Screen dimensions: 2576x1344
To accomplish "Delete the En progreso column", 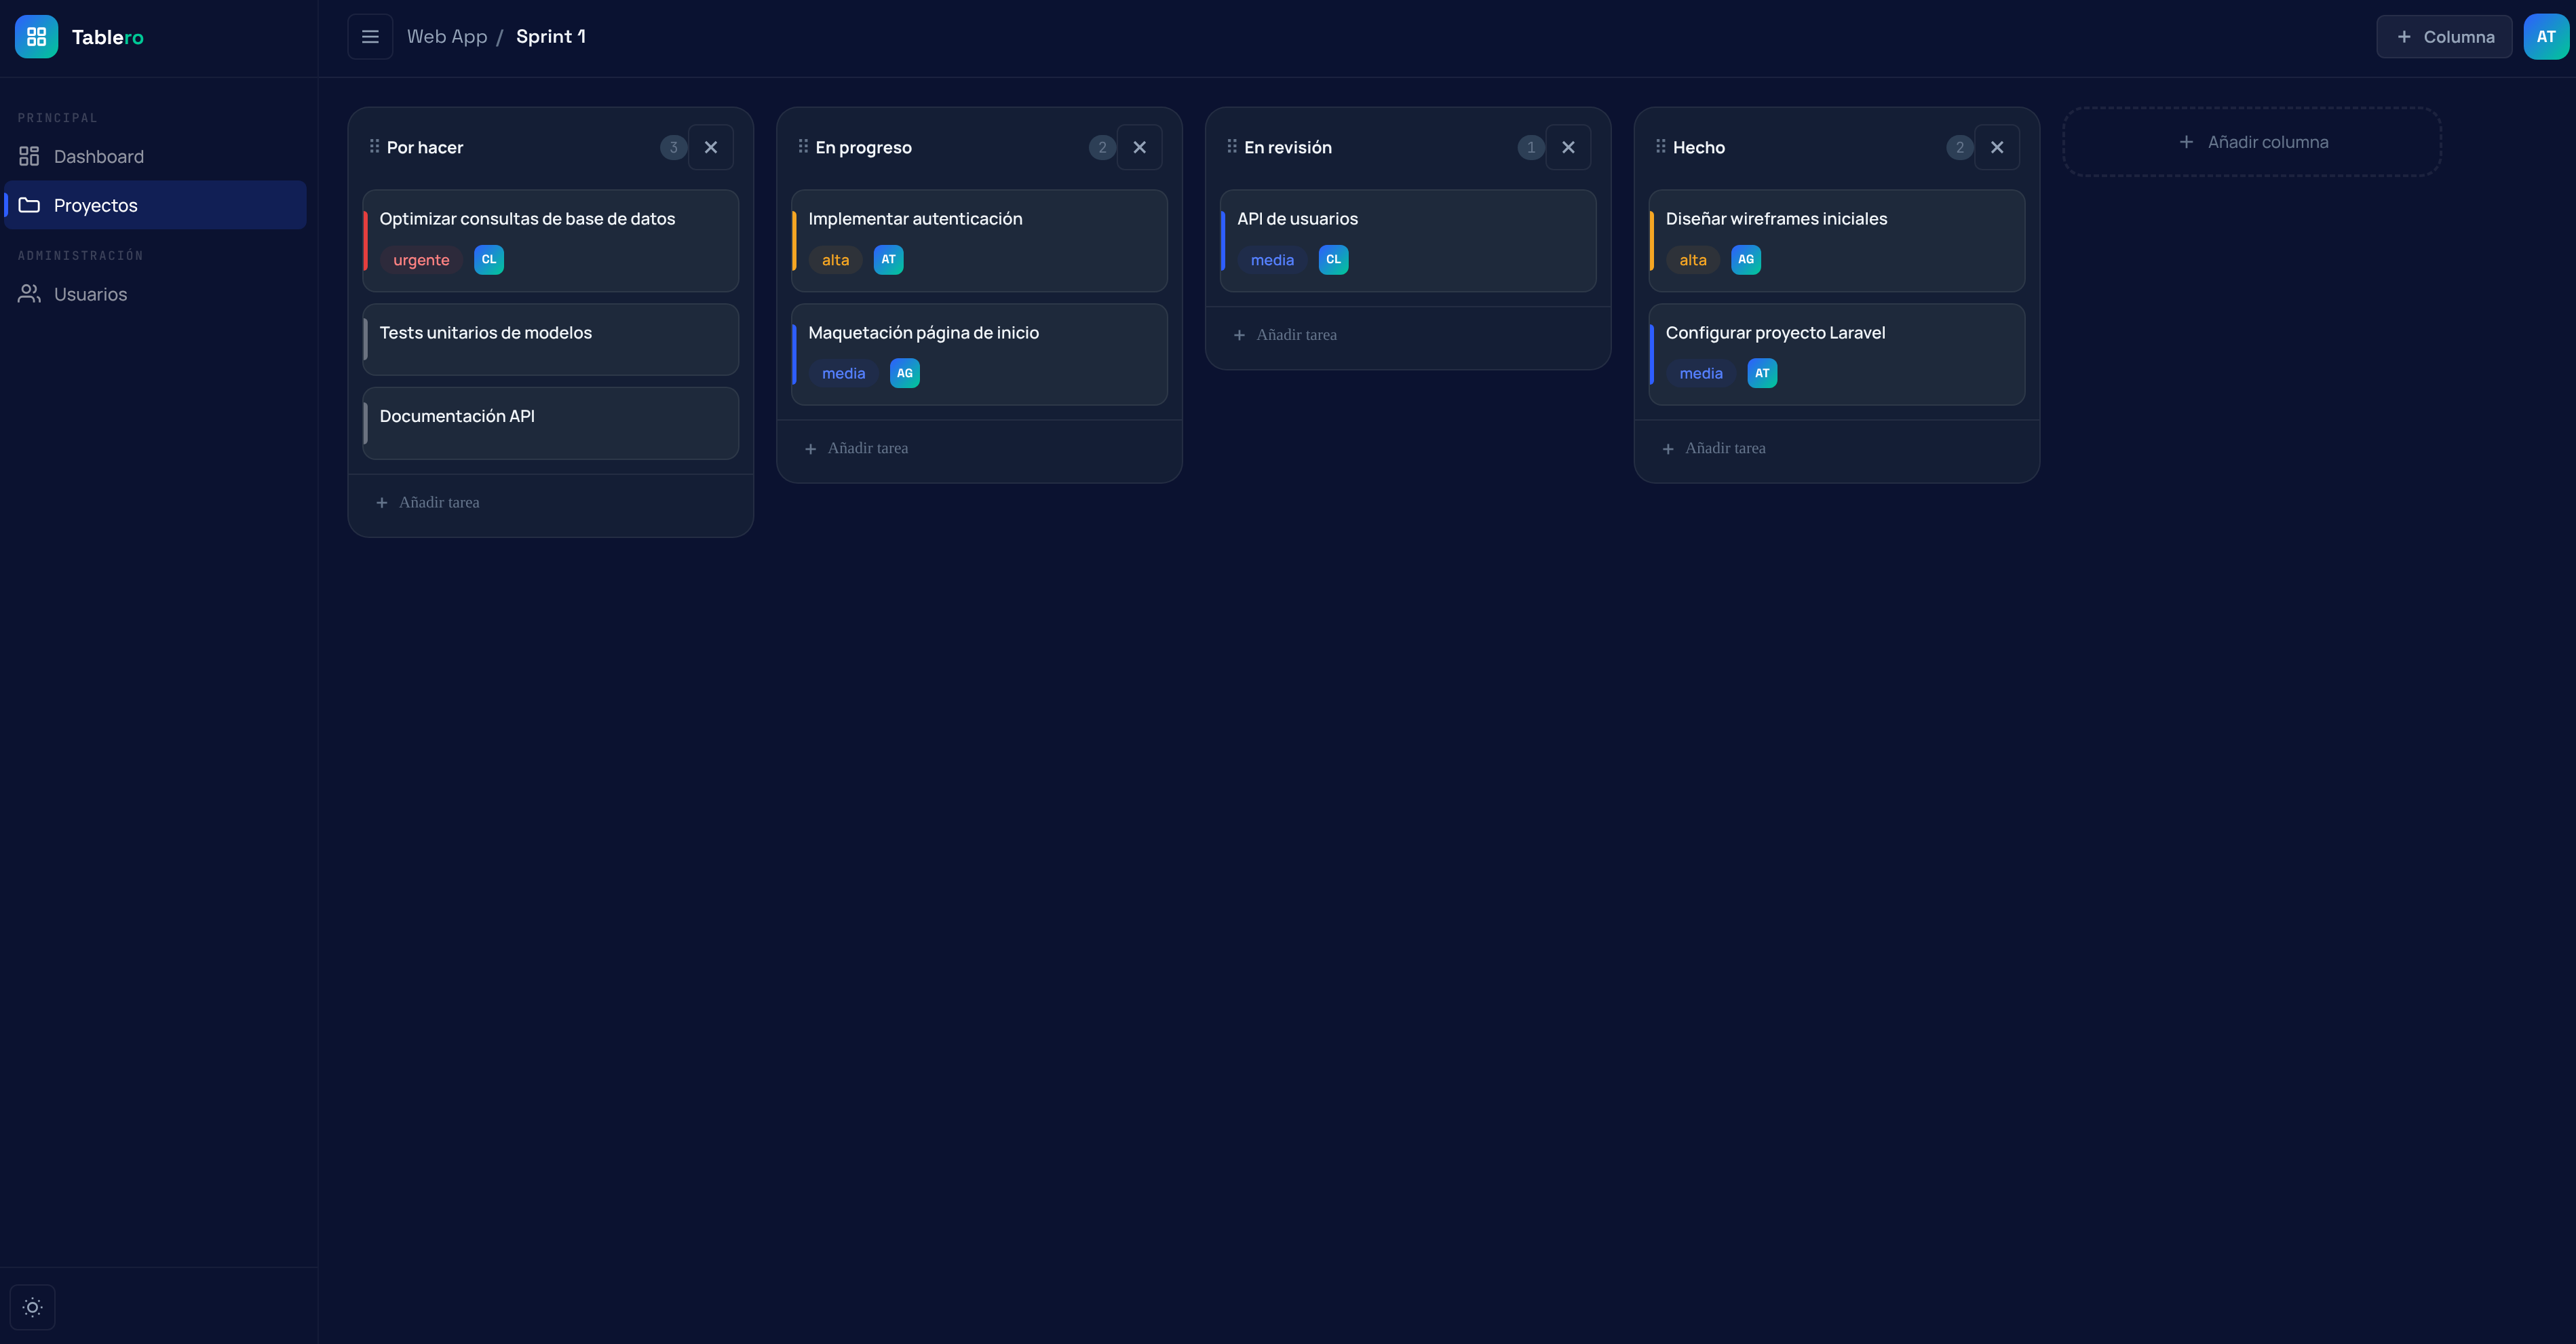I will (x=1139, y=147).
